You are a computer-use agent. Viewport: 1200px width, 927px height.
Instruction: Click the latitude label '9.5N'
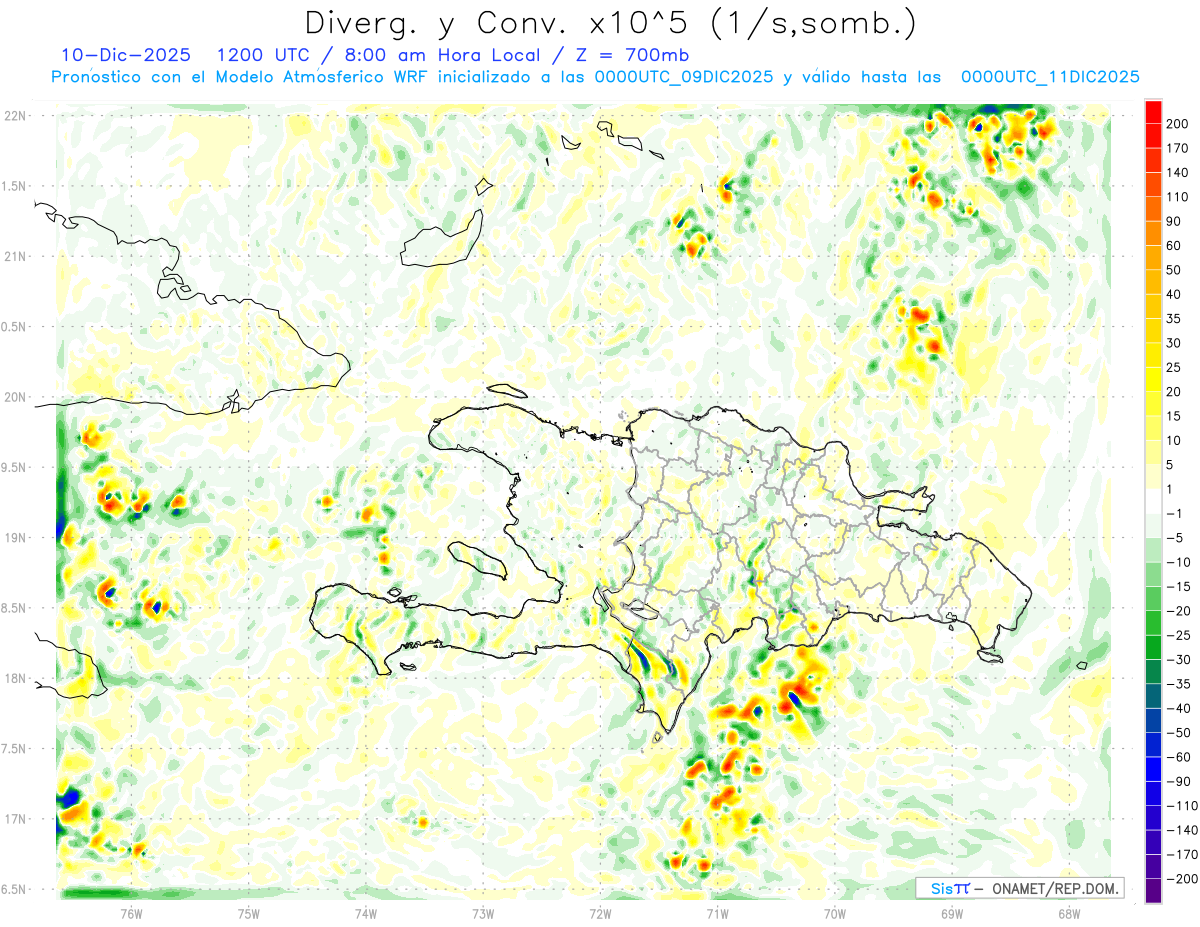[15, 467]
